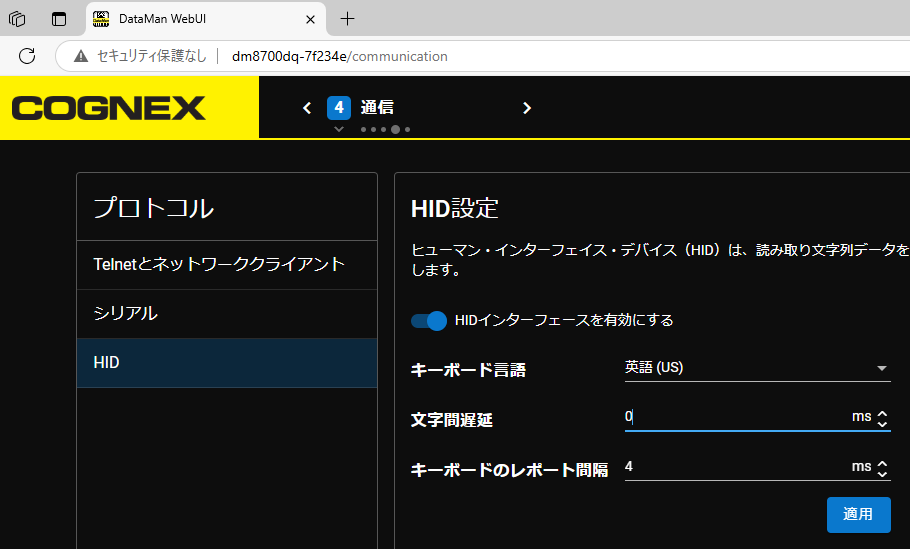Expand the step list chevron below badge

click(x=339, y=129)
